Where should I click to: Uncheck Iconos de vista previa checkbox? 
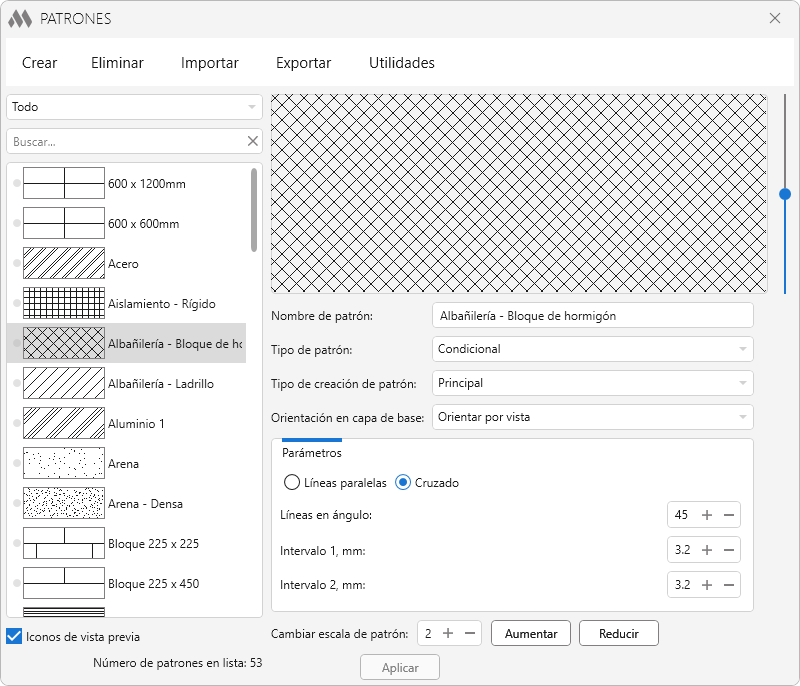(14, 636)
